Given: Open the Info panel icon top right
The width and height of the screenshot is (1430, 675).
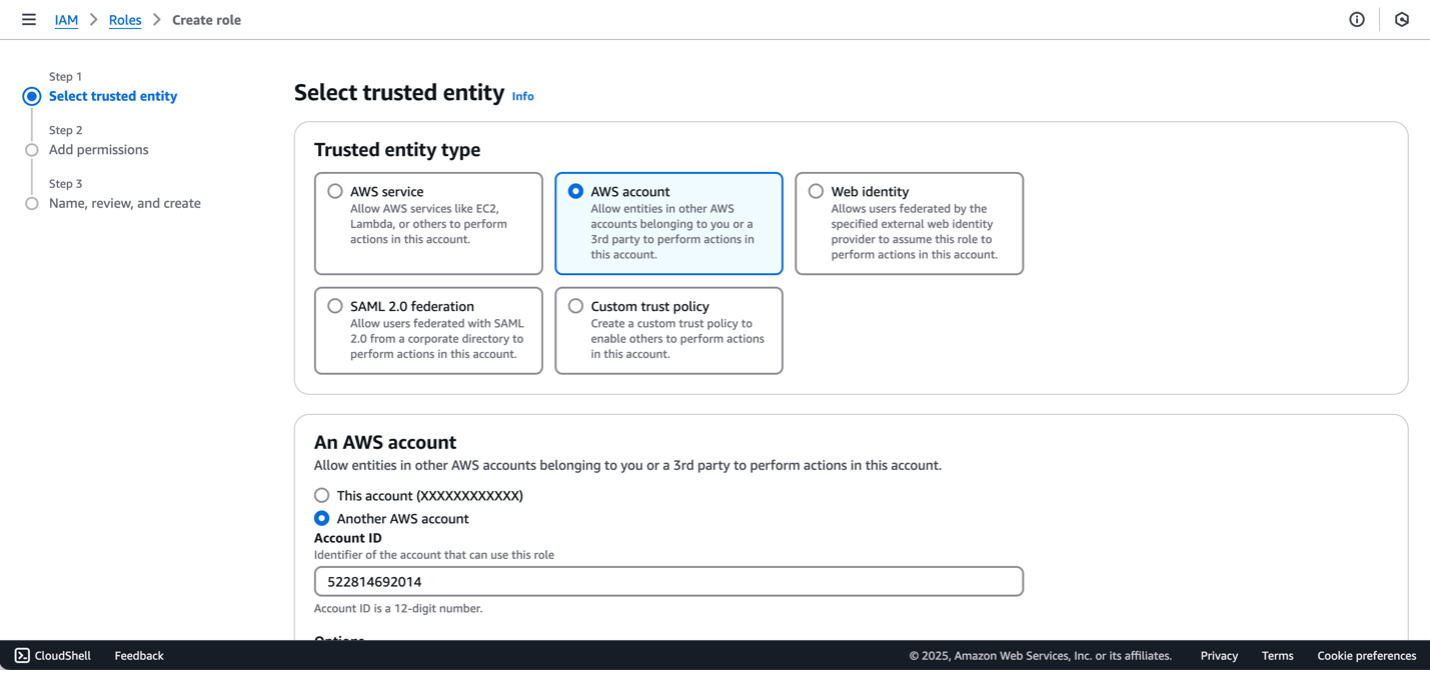Looking at the screenshot, I should click(1356, 19).
